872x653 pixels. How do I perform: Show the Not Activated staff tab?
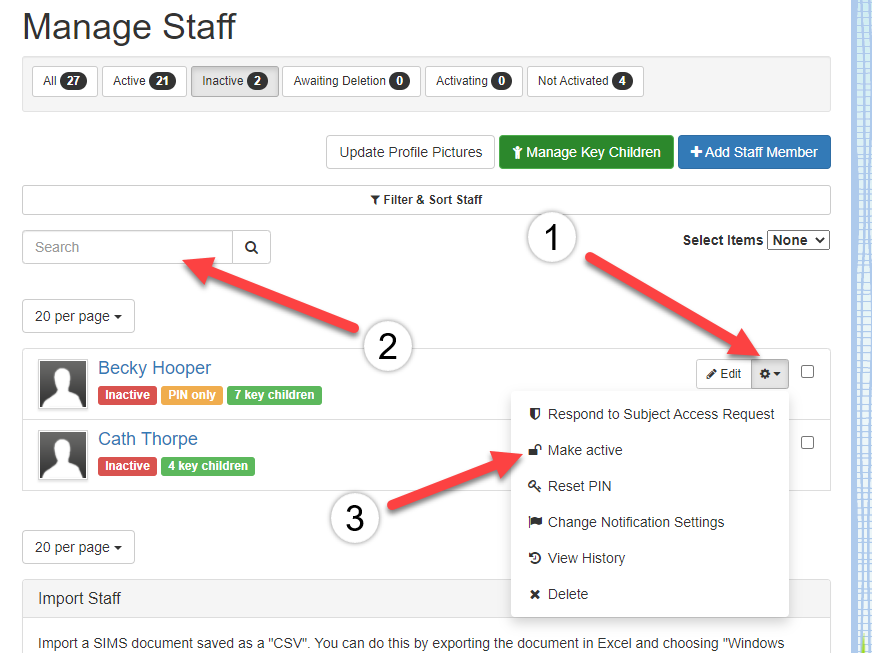pos(584,81)
